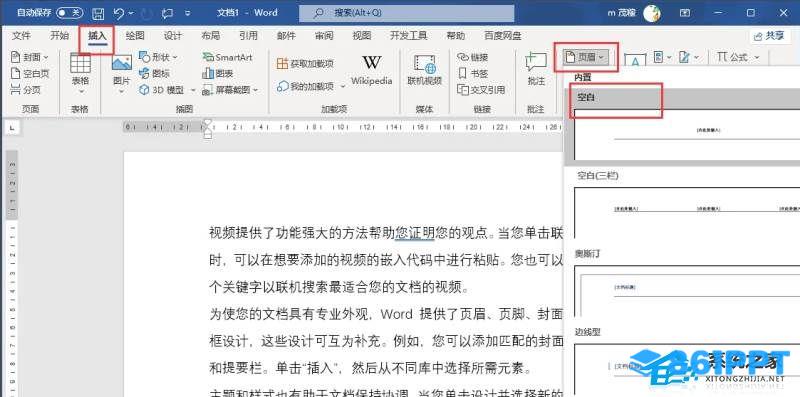Open the Wikipedia add-in

point(371,70)
